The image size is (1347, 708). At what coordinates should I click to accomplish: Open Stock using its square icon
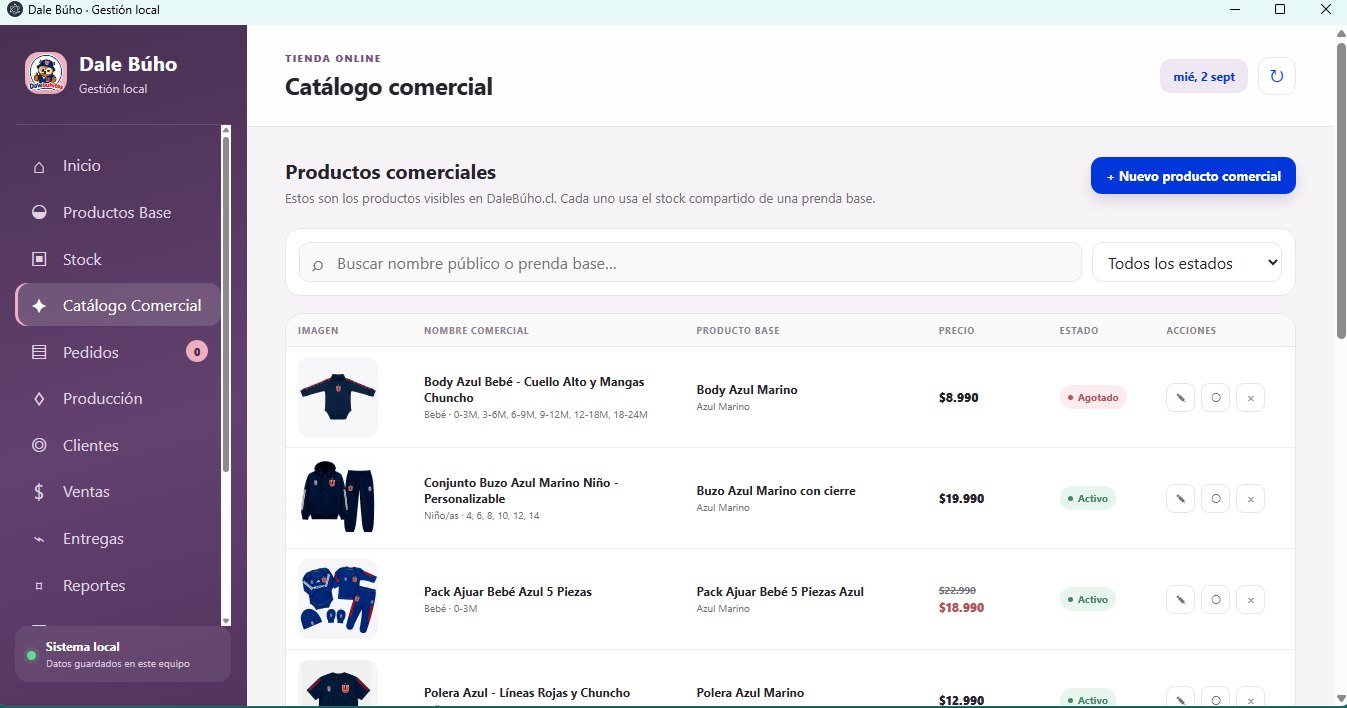point(39,259)
